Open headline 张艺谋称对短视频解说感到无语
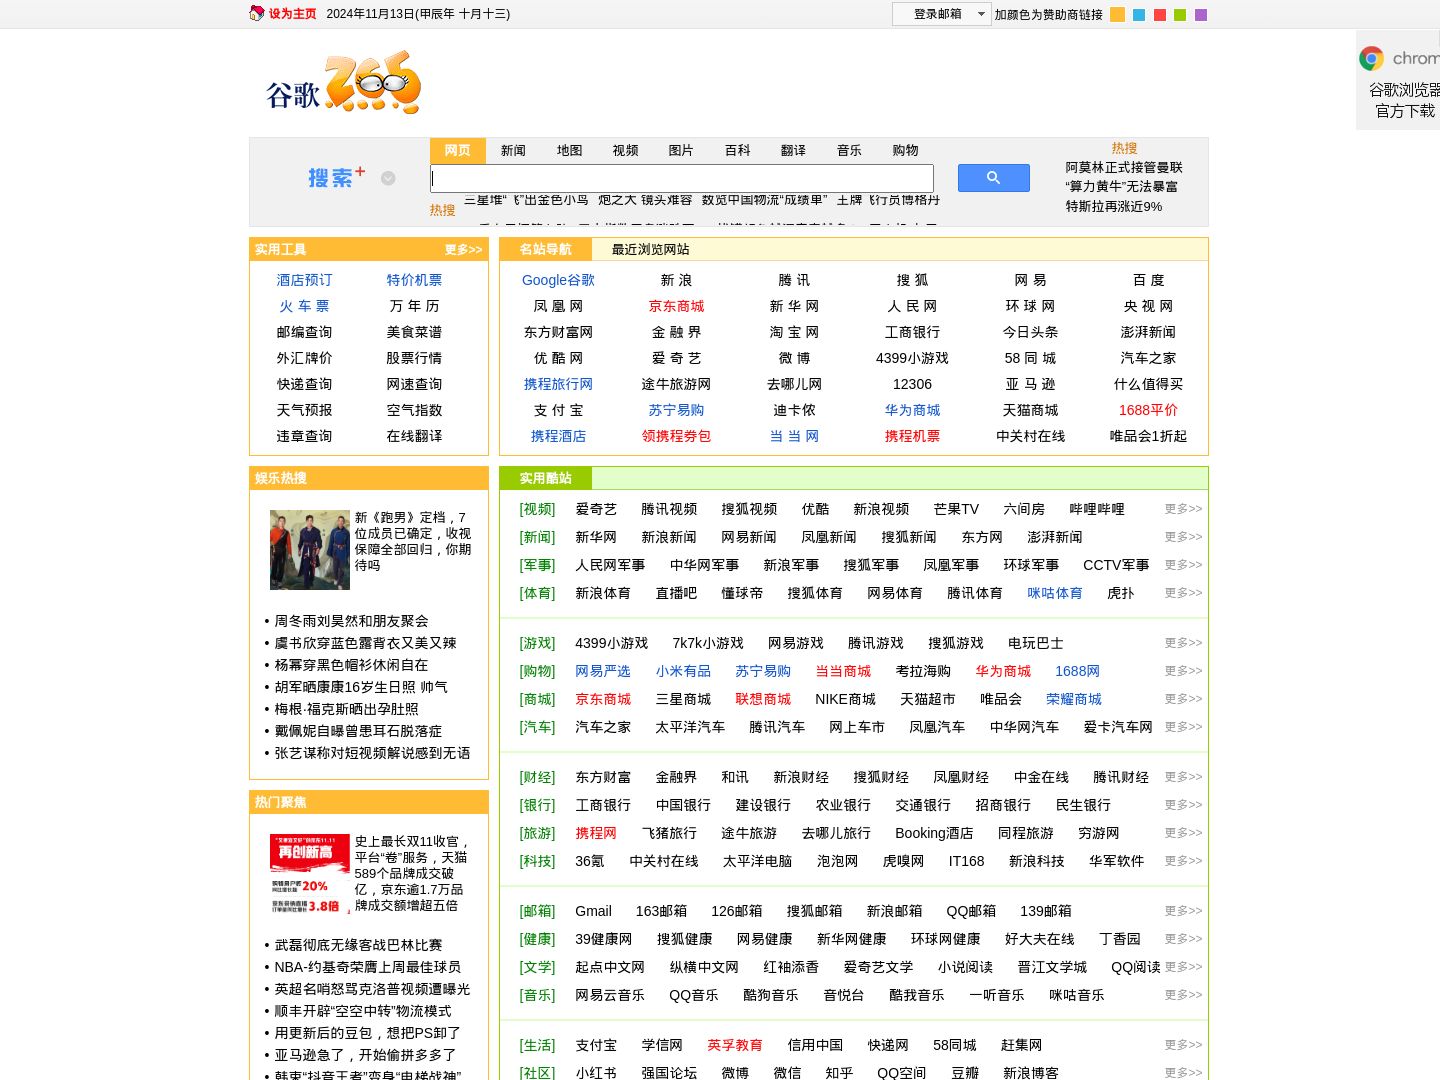The image size is (1440, 1080). tap(372, 753)
